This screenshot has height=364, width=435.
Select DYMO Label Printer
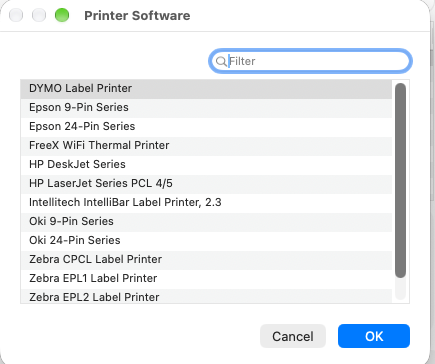tap(206, 89)
